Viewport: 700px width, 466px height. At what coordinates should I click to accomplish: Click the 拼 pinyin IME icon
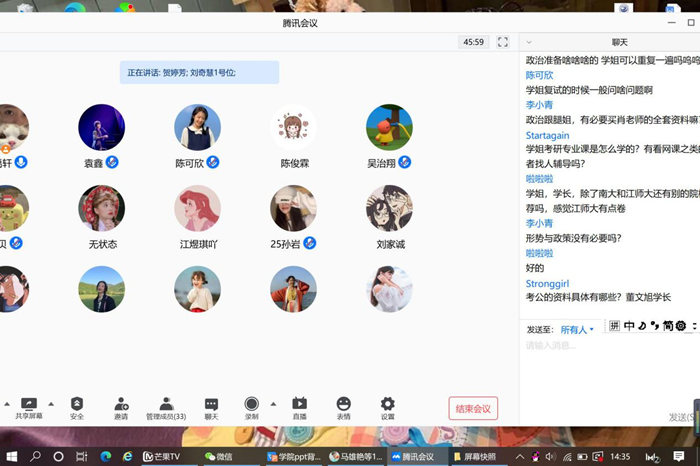coord(614,326)
